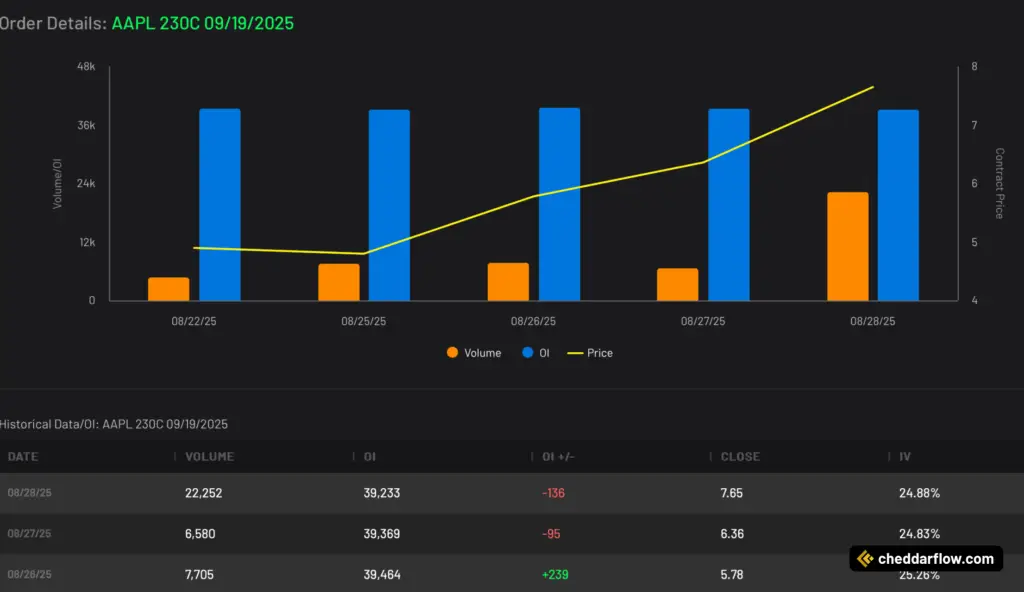The height and width of the screenshot is (592, 1024).
Task: Click close price 5.78
Action: point(731,574)
